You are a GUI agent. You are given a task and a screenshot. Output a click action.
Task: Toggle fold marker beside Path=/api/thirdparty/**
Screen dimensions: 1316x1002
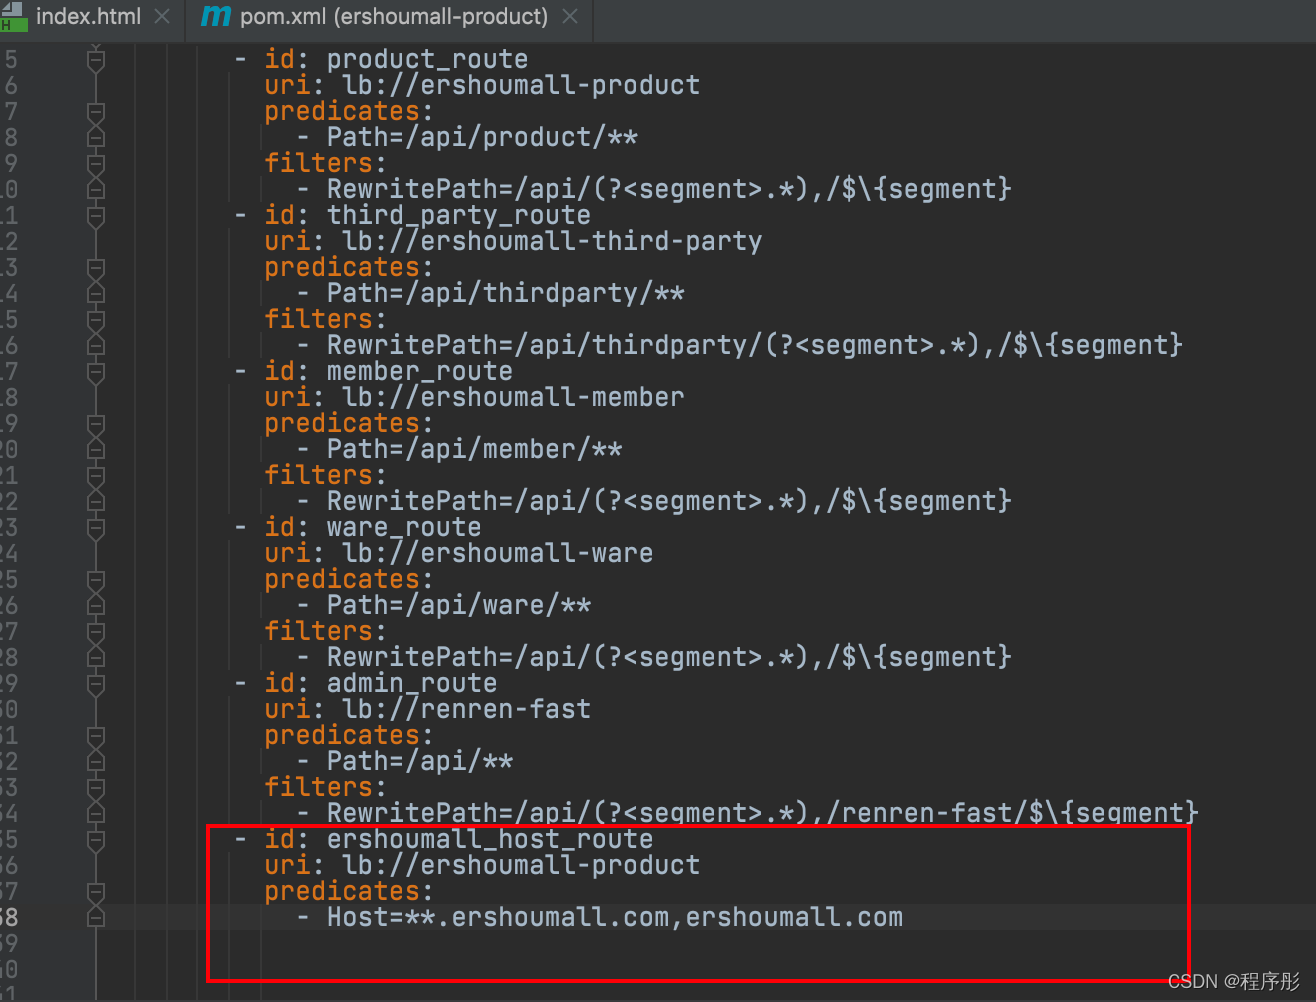(96, 294)
